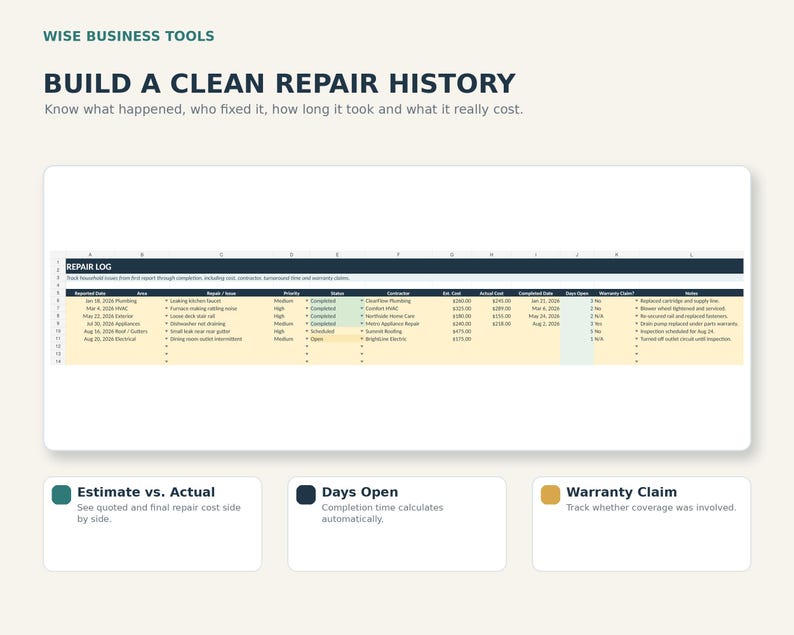The image size is (794, 635).
Task: Select the $218.00 actual cost cell
Action: click(491, 324)
